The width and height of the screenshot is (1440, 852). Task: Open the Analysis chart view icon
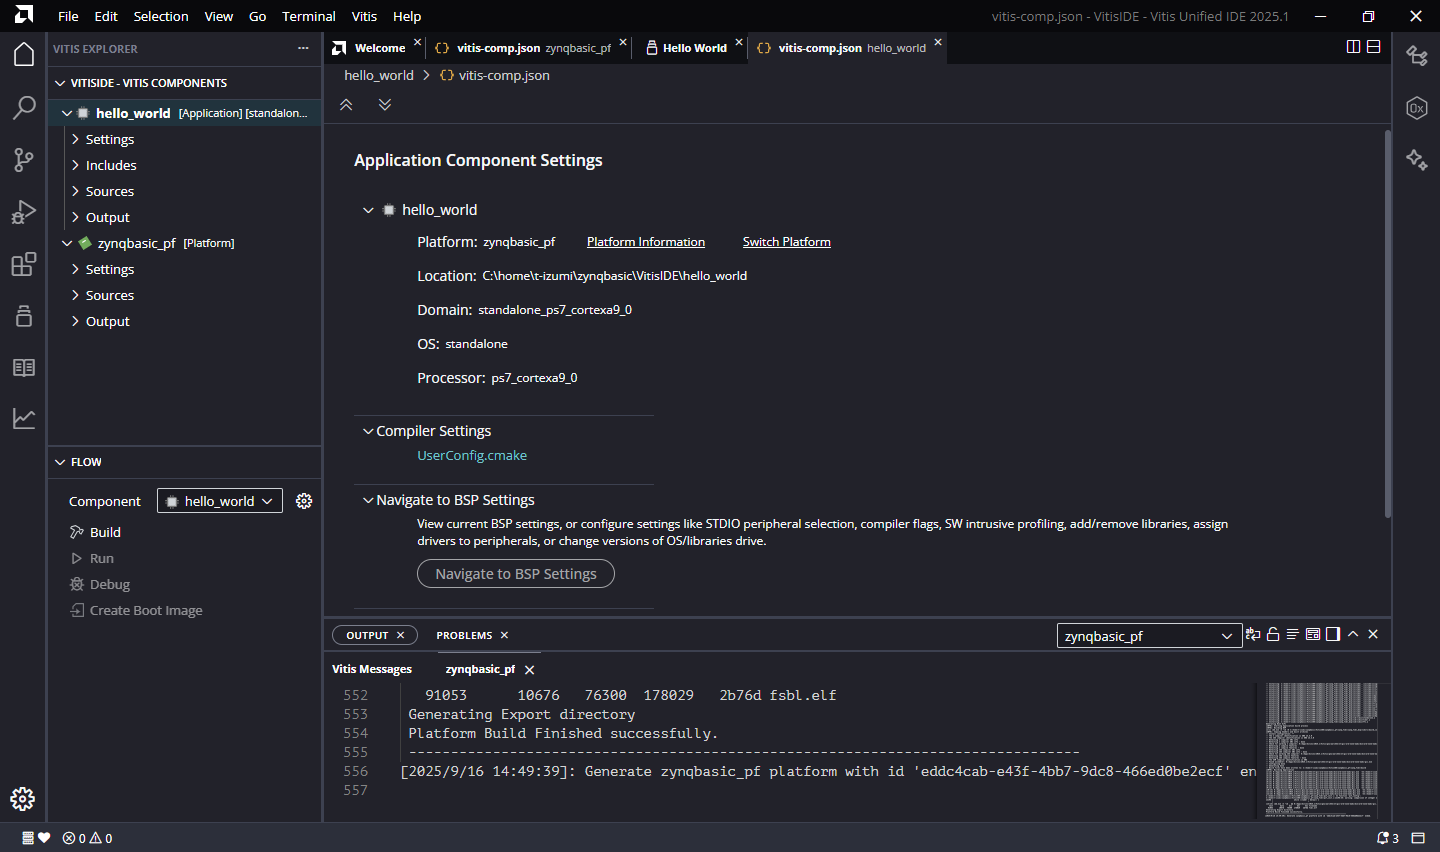pyautogui.click(x=24, y=419)
